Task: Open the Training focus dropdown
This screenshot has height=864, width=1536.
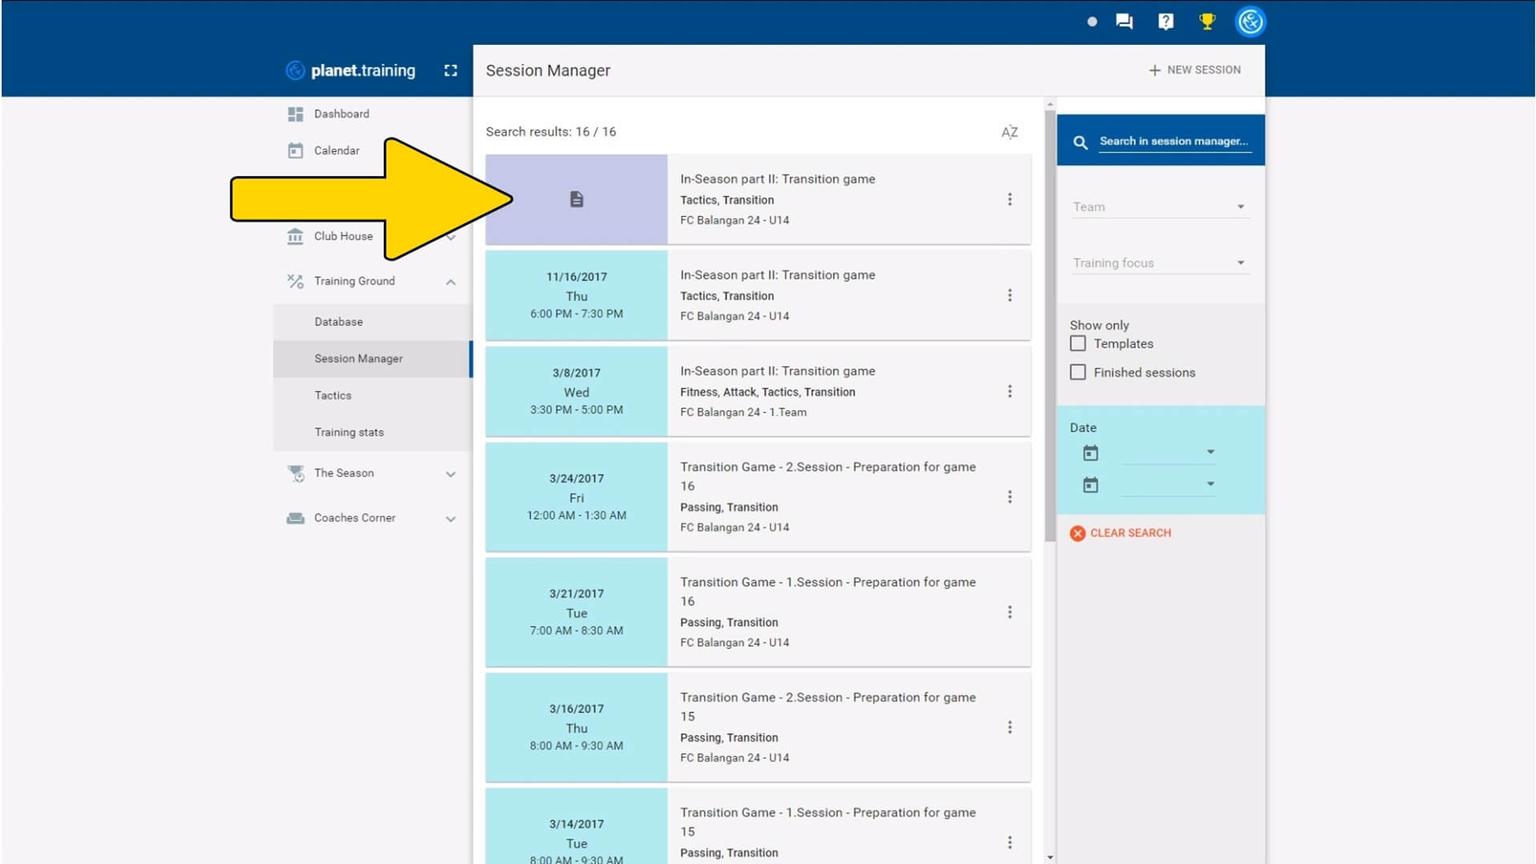Action: [1158, 263]
